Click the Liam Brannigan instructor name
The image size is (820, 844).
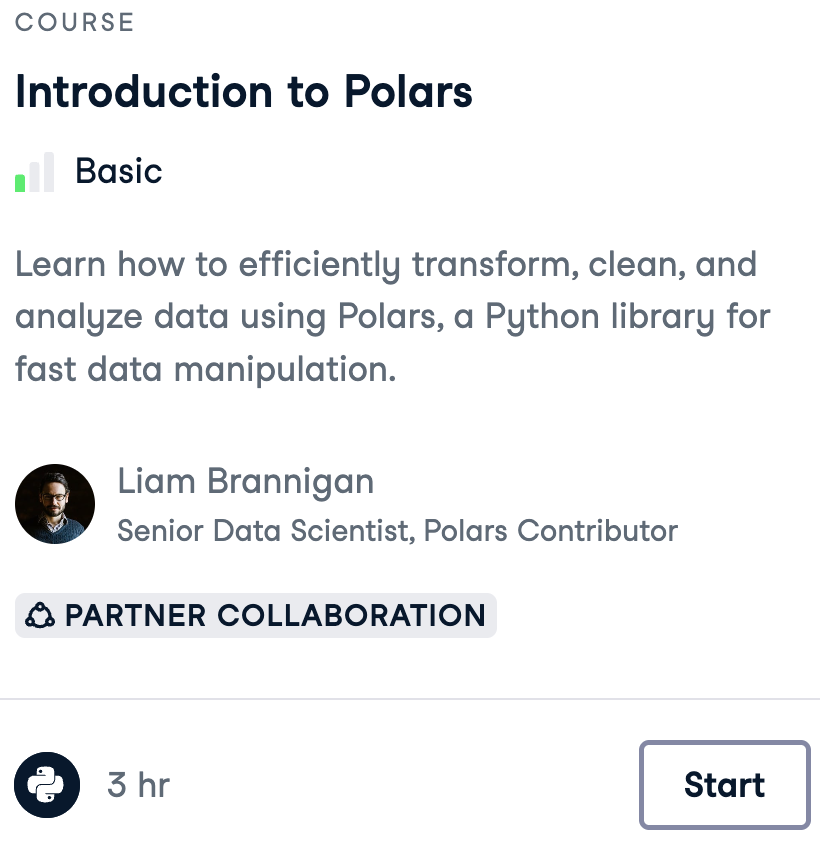(x=246, y=482)
